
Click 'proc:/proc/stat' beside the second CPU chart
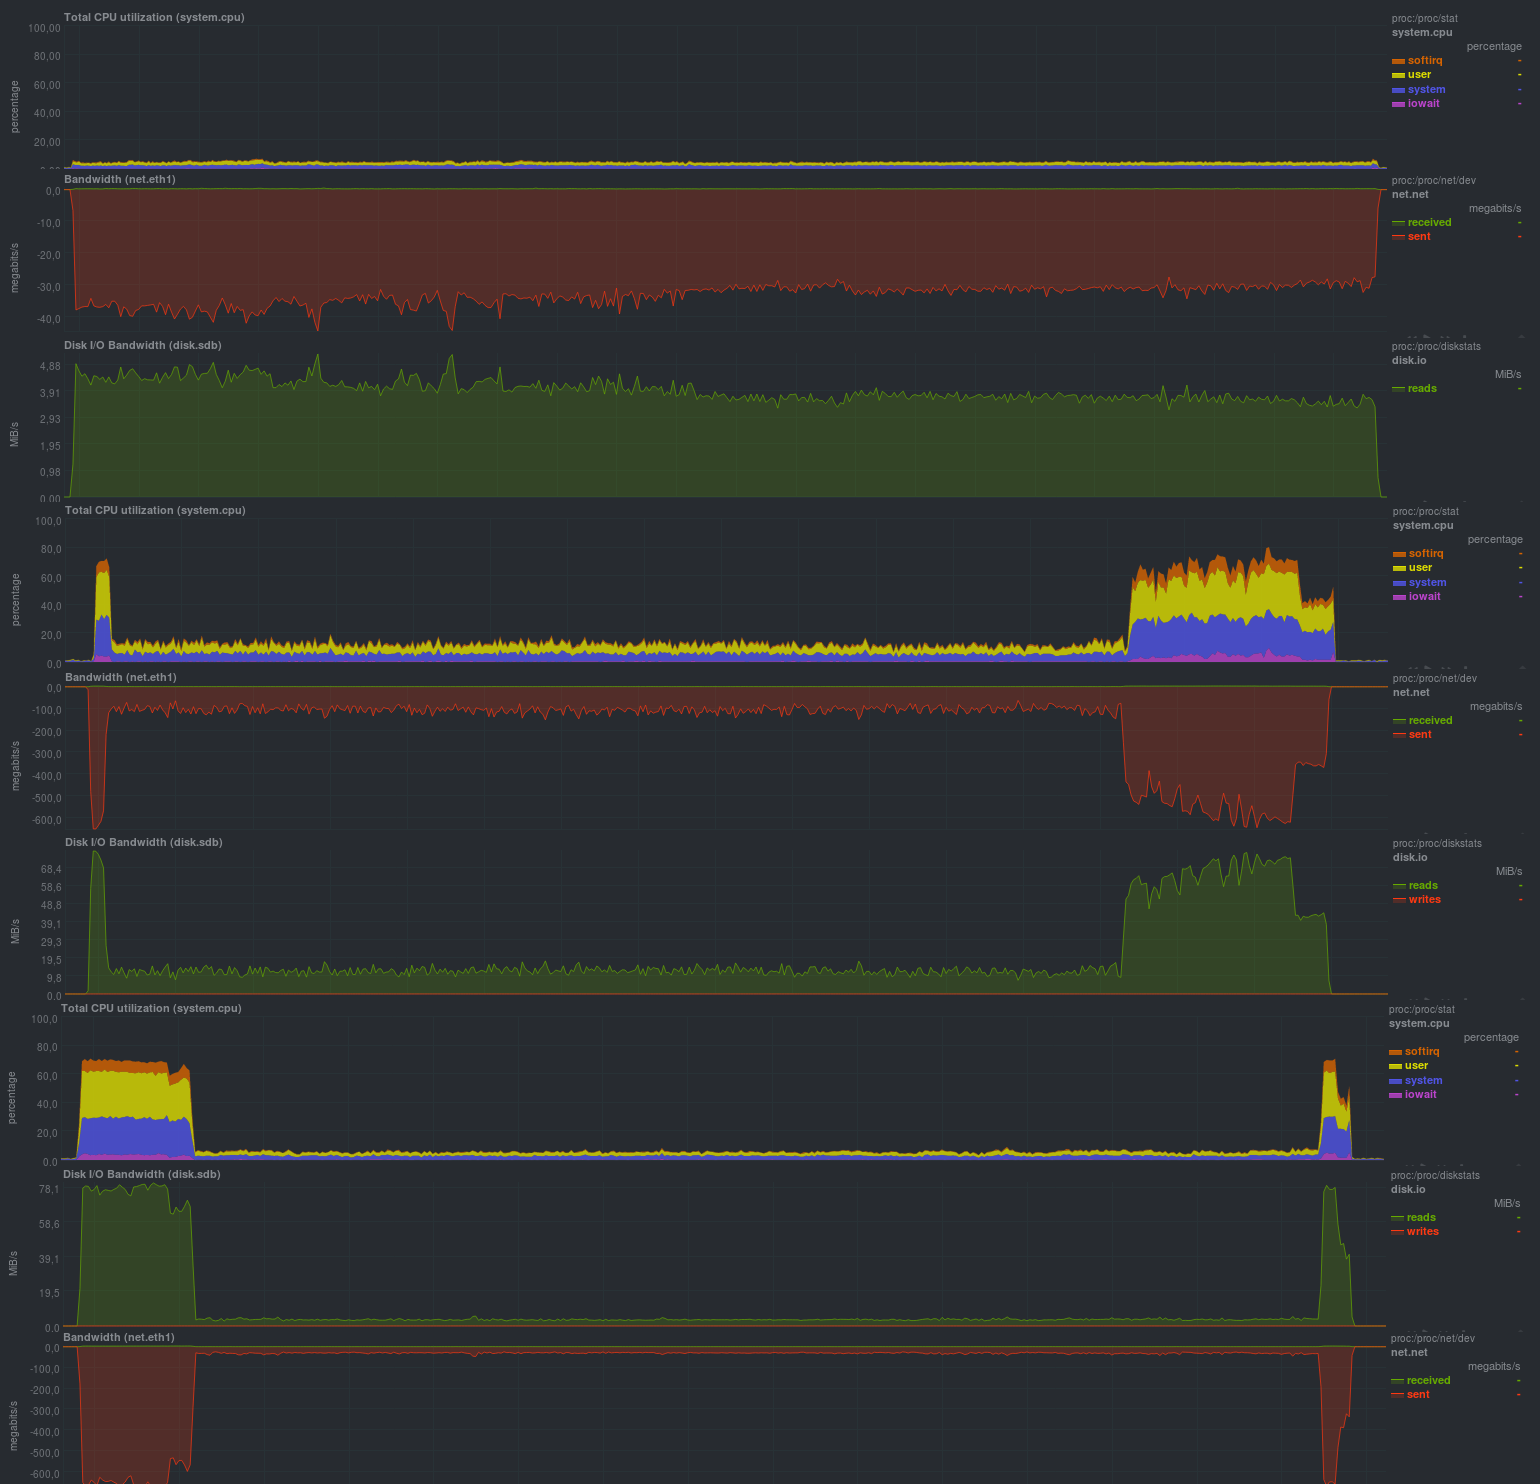point(1426,512)
